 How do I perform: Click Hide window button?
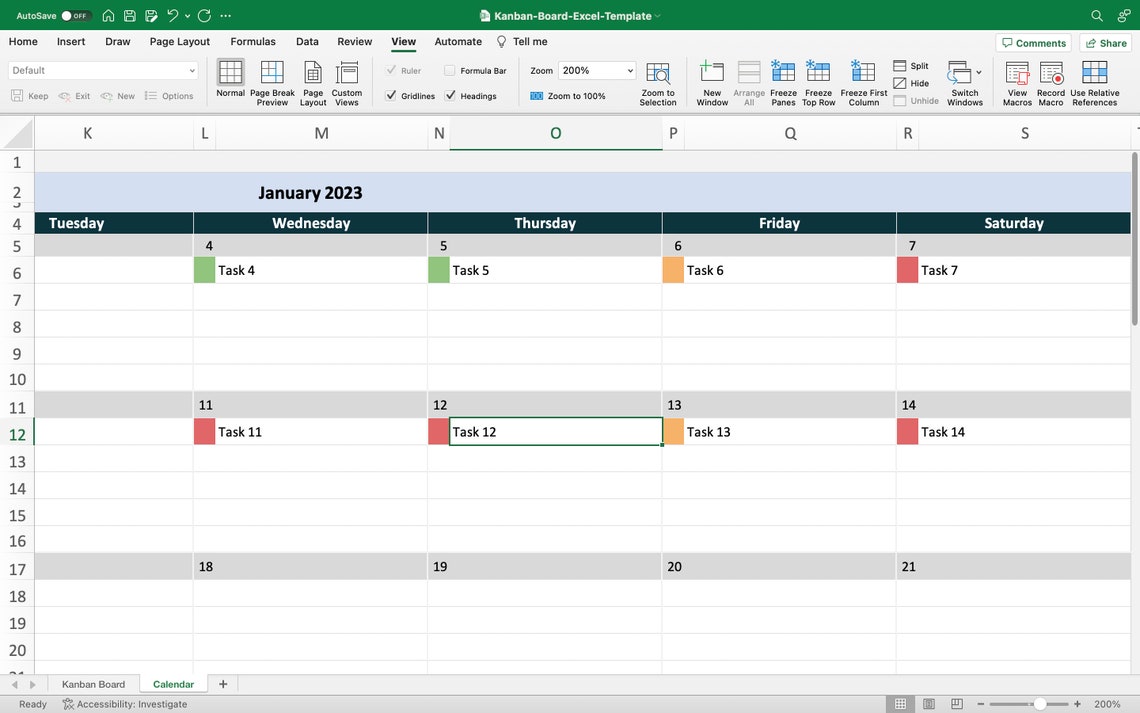[911, 83]
